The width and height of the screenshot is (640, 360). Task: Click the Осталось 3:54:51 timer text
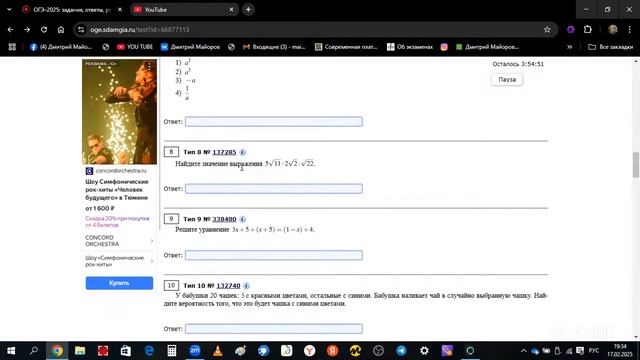(x=518, y=64)
